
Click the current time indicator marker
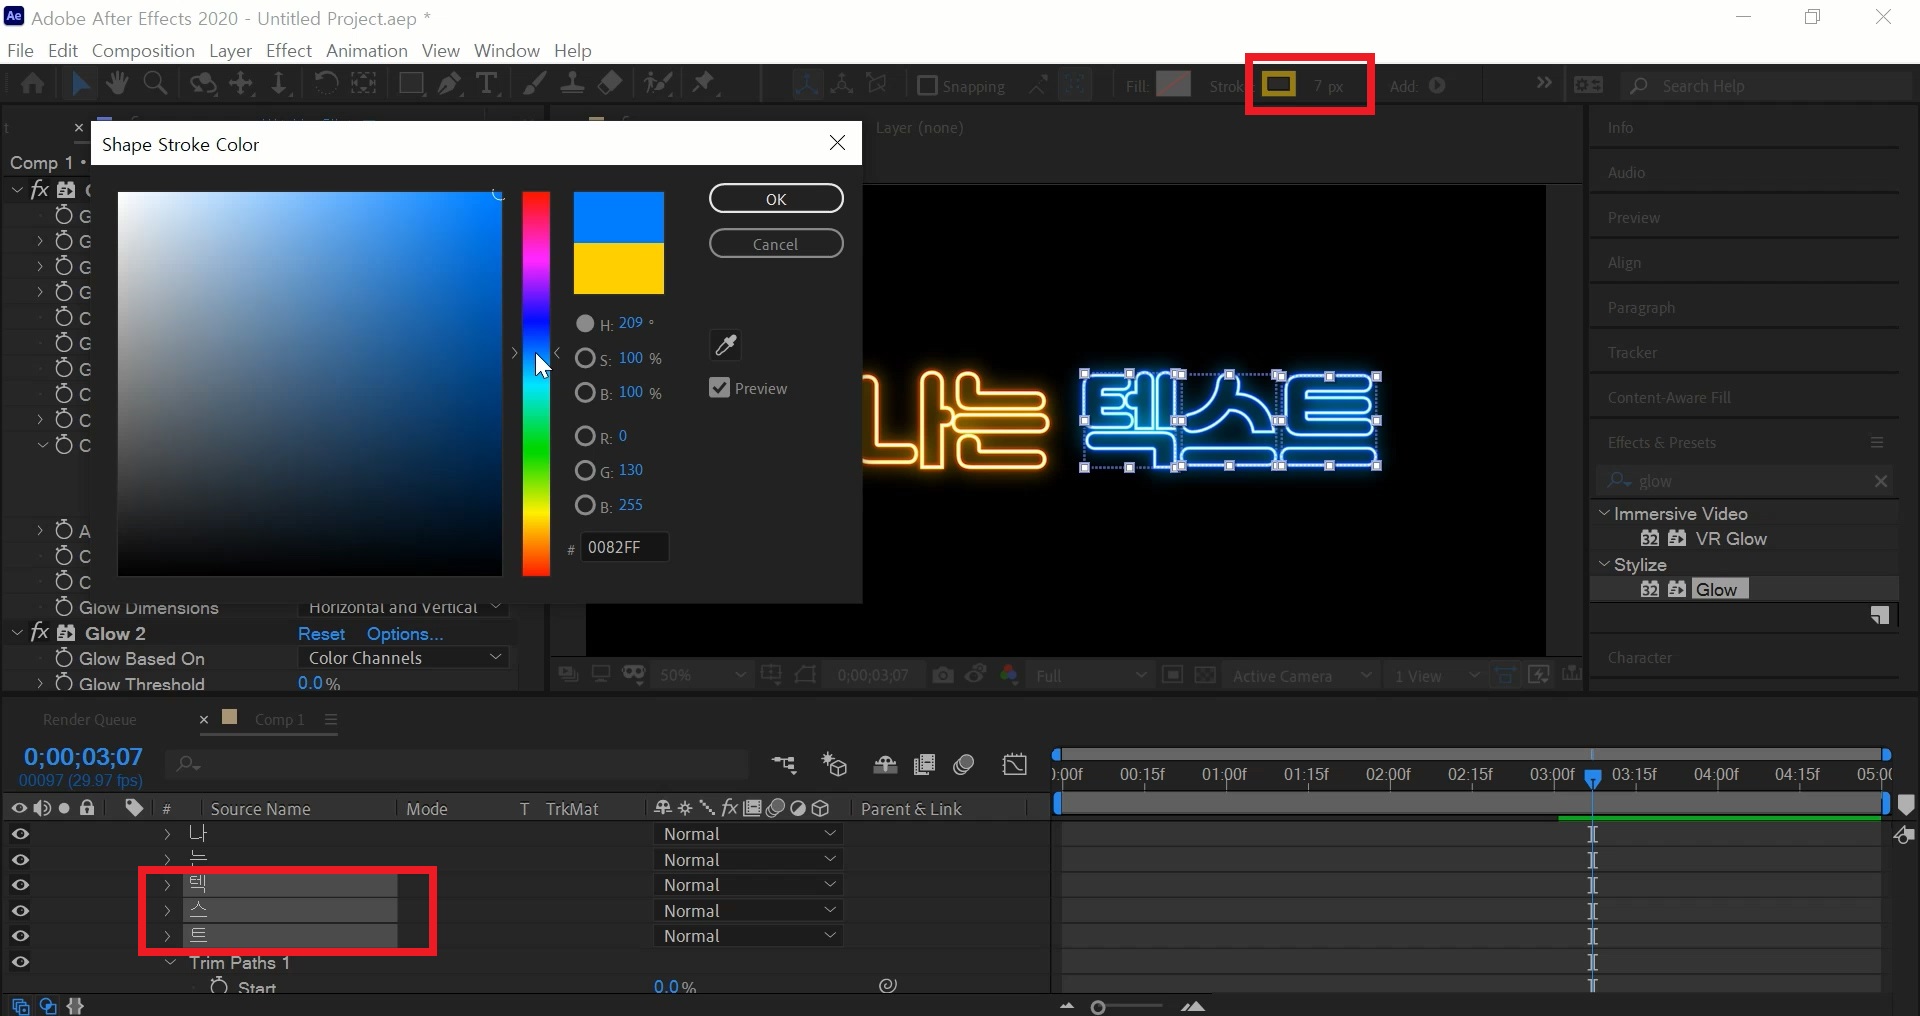point(1593,777)
